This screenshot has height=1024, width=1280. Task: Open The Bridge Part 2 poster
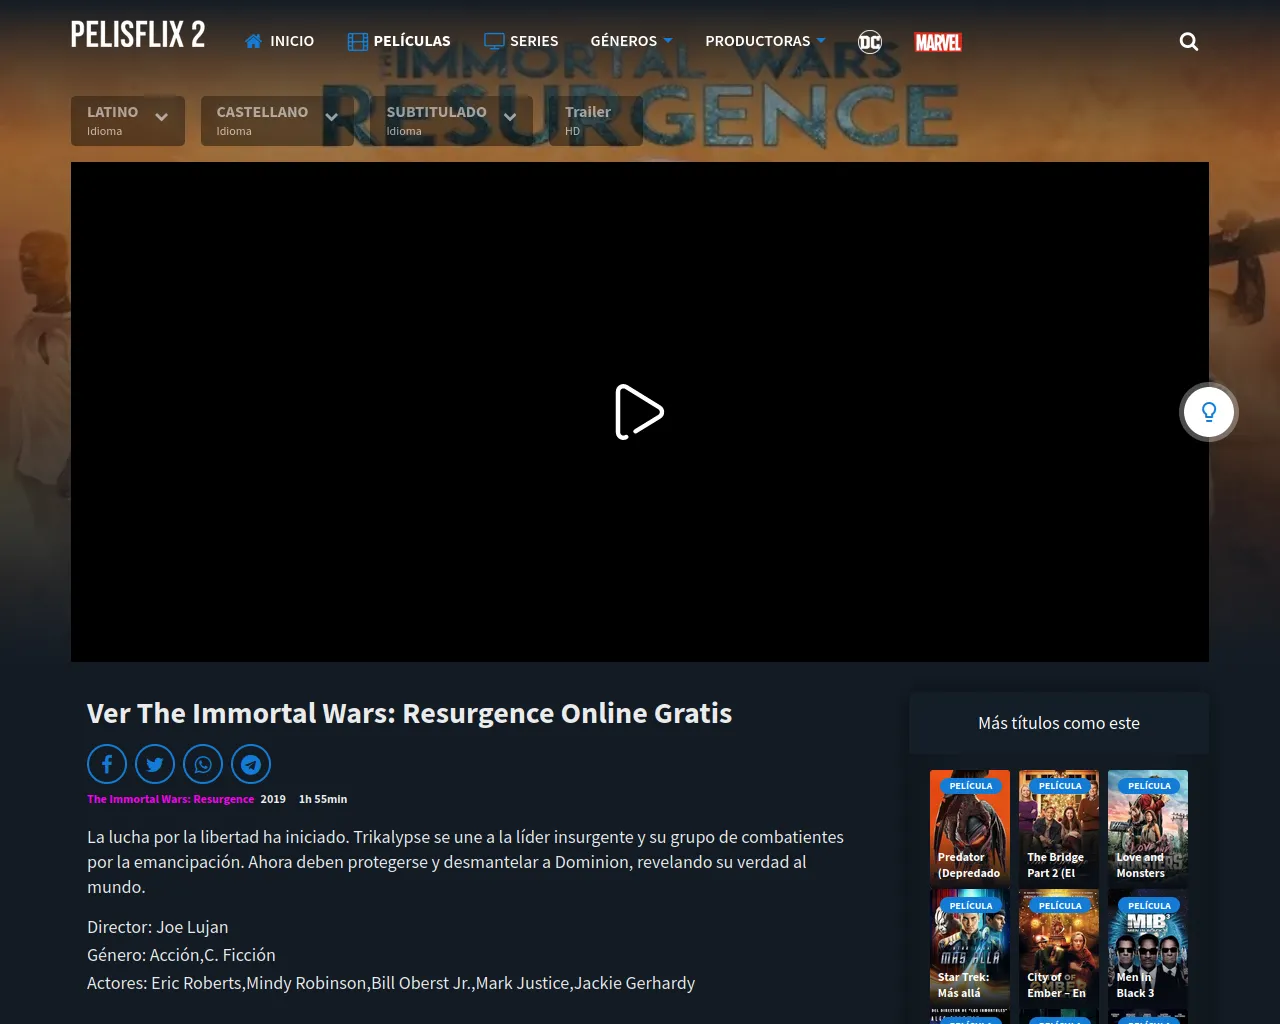pyautogui.click(x=1059, y=828)
